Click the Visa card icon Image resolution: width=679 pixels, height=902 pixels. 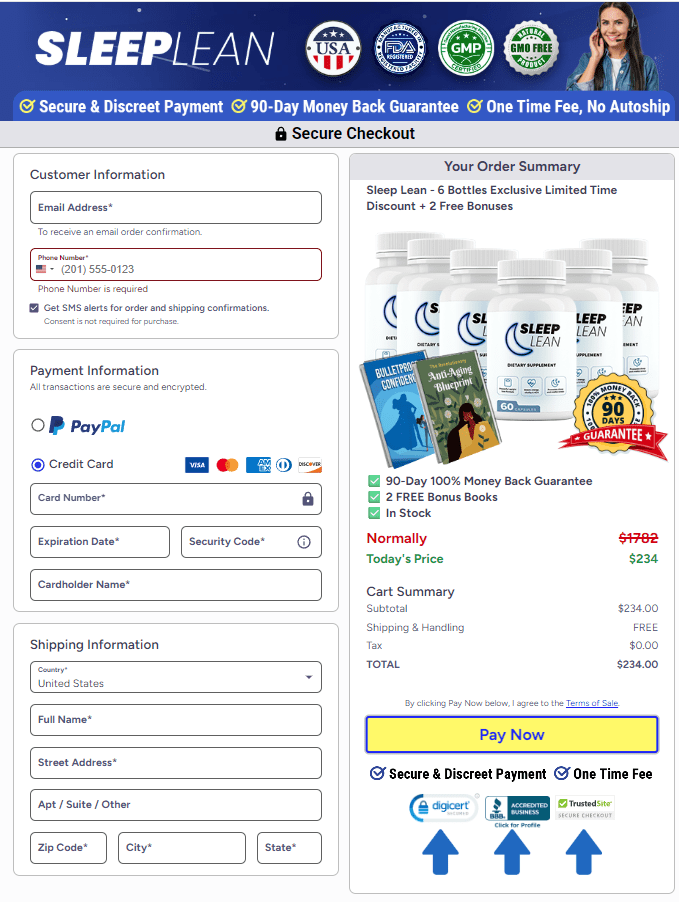pyautogui.click(x=197, y=465)
